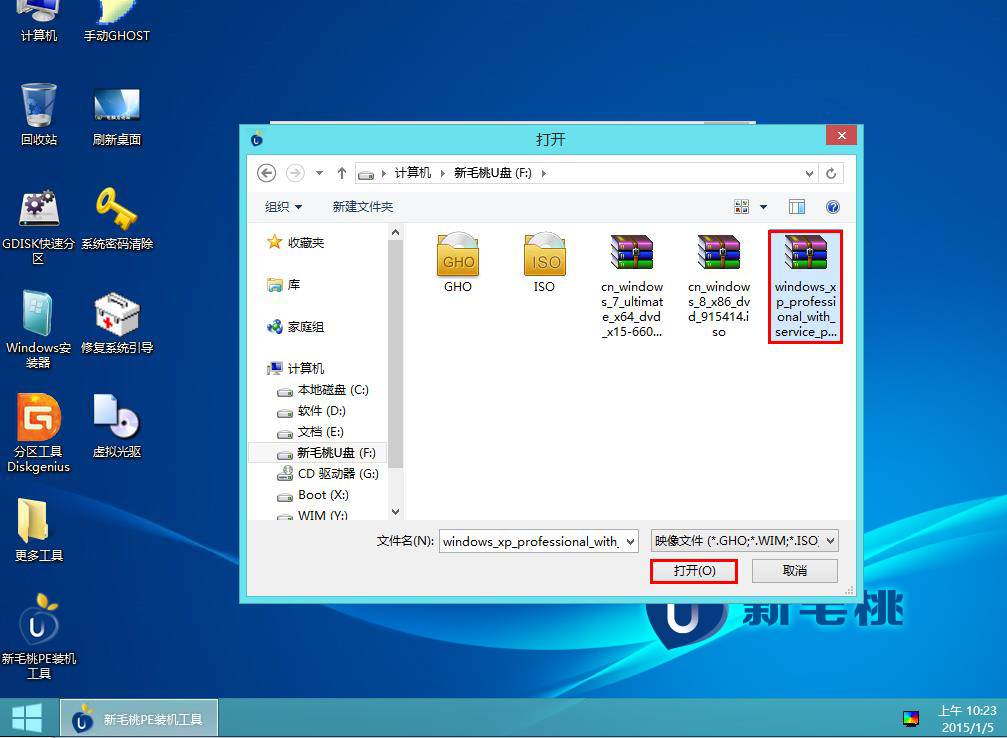Open 软件 (D:) drive in the tree
Screen dimensions: 1007x738
tap(311, 411)
